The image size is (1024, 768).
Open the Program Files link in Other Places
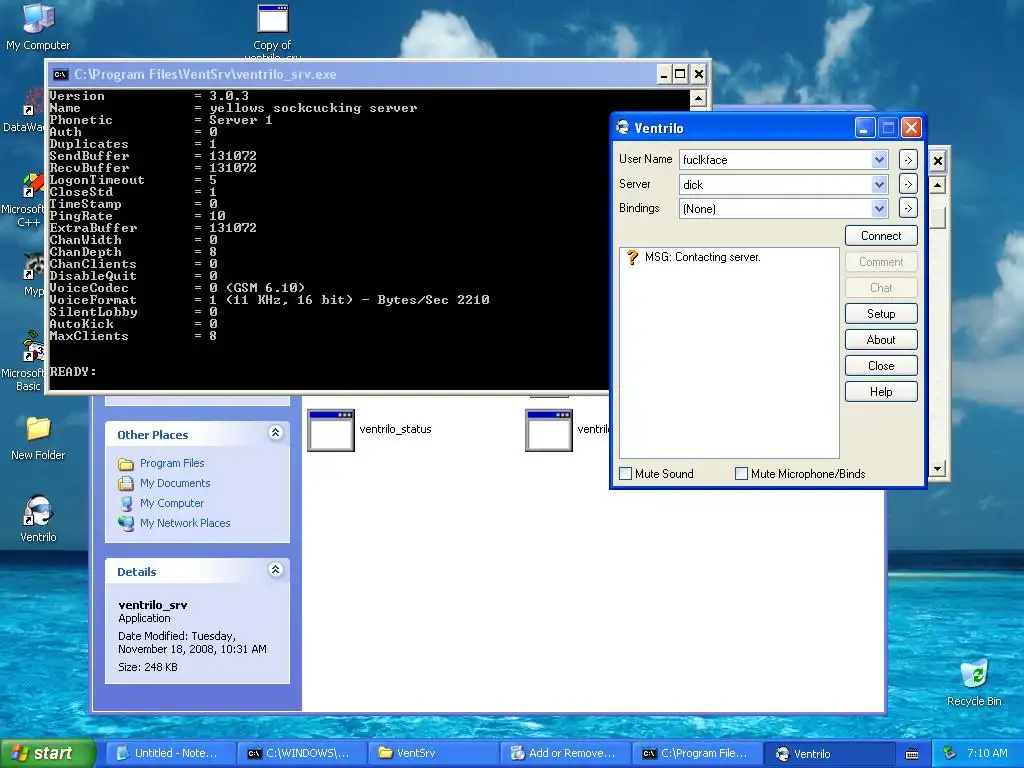click(x=172, y=463)
